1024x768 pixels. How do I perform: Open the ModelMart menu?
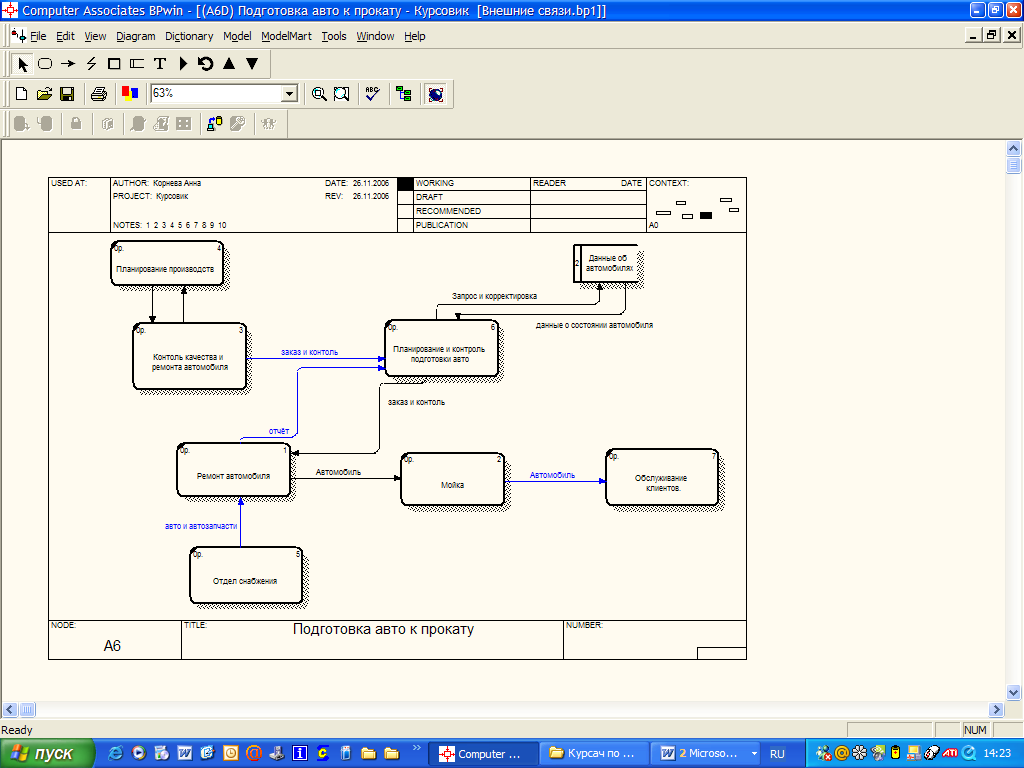pyautogui.click(x=286, y=37)
